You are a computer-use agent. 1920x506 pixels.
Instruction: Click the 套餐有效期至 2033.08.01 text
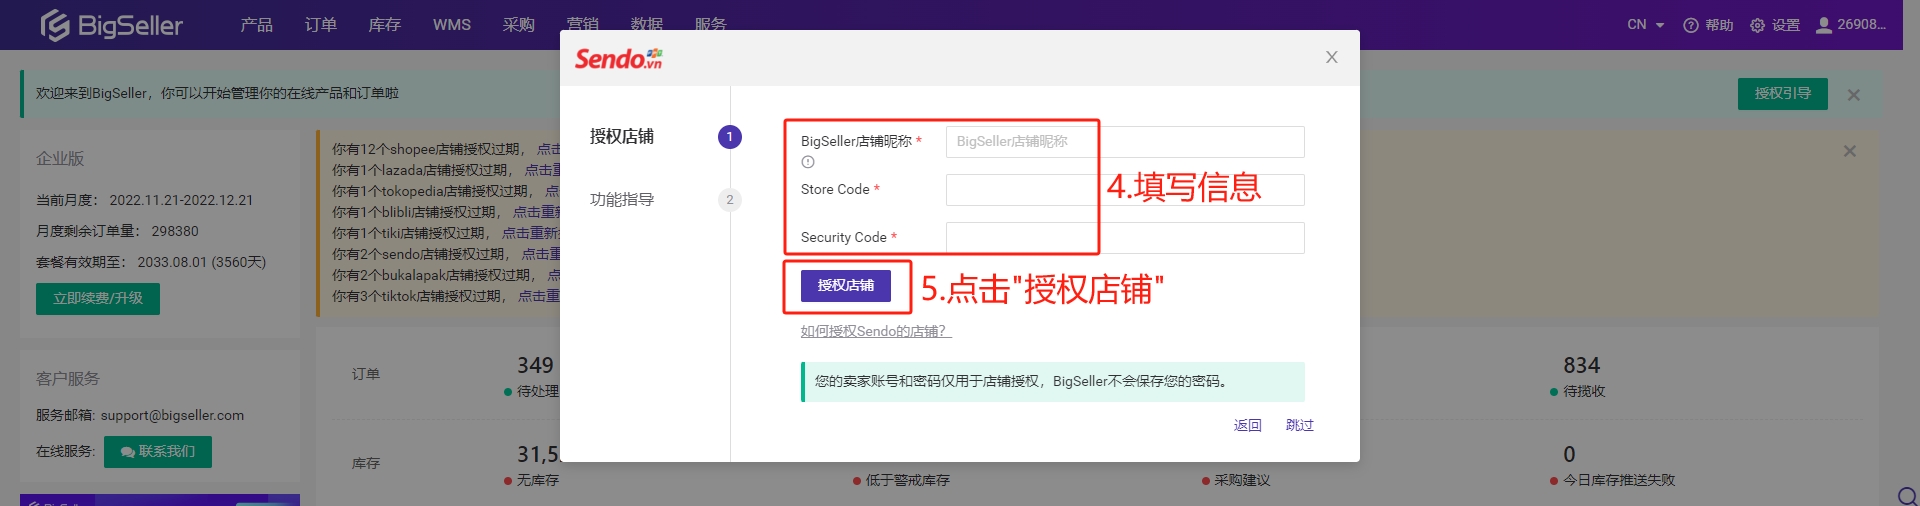[x=151, y=262]
